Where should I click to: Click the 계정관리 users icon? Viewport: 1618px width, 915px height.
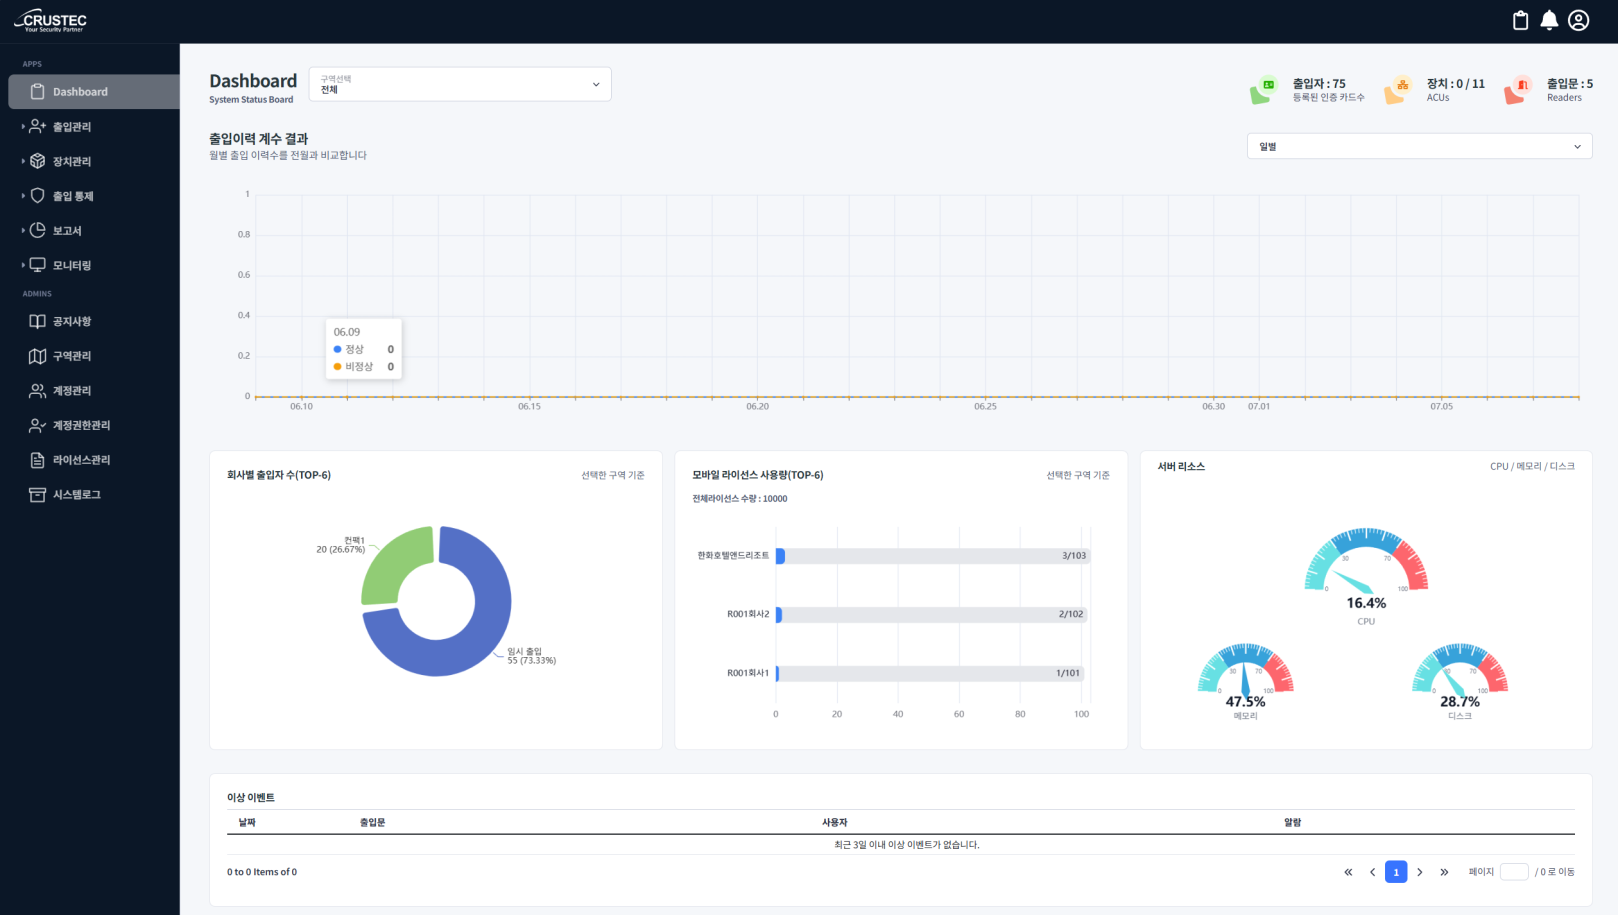tap(37, 391)
